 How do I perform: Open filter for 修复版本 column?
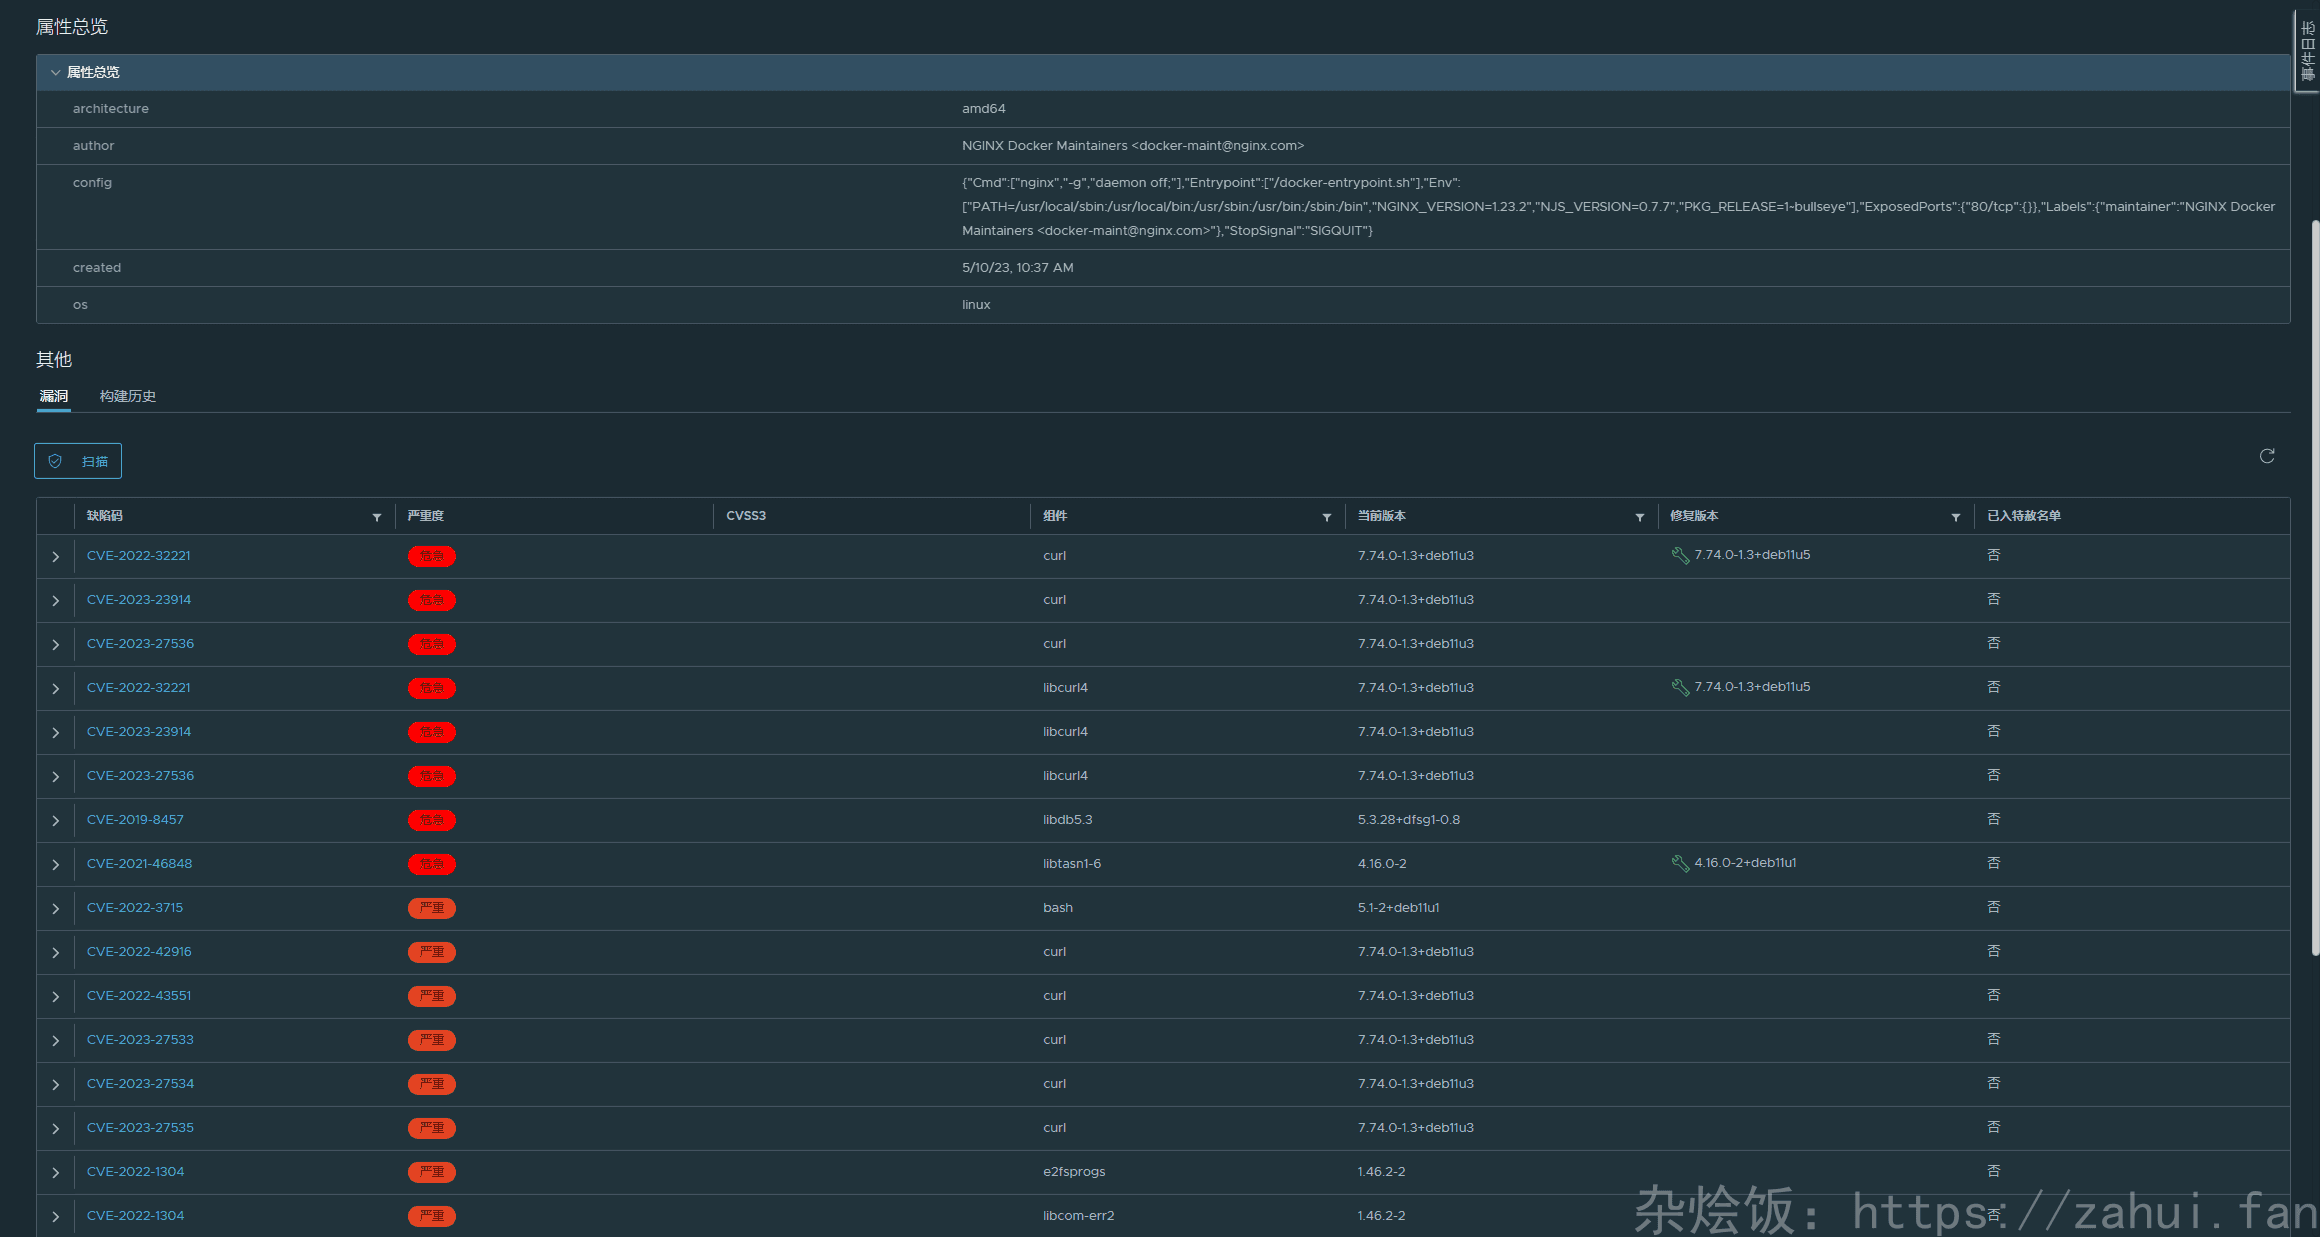1956,517
